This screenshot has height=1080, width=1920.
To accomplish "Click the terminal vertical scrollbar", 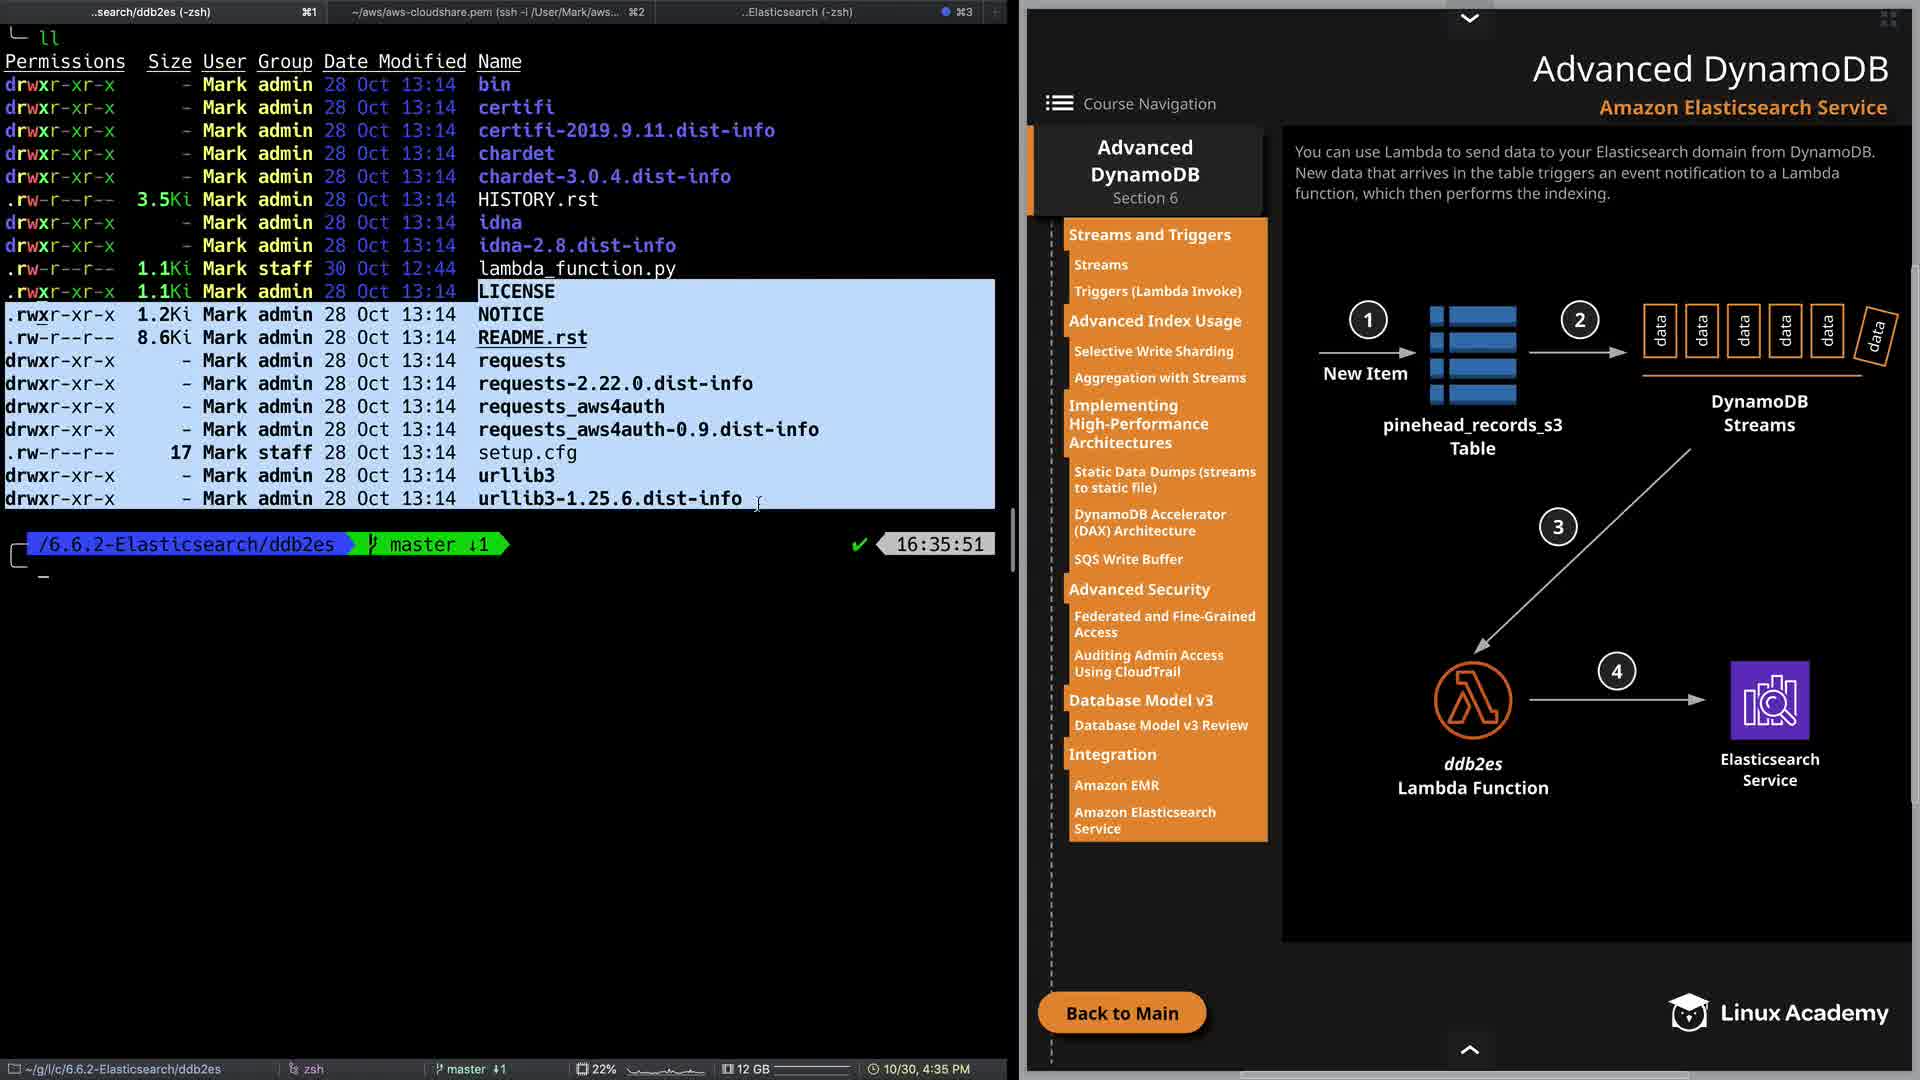I will click(x=1013, y=540).
